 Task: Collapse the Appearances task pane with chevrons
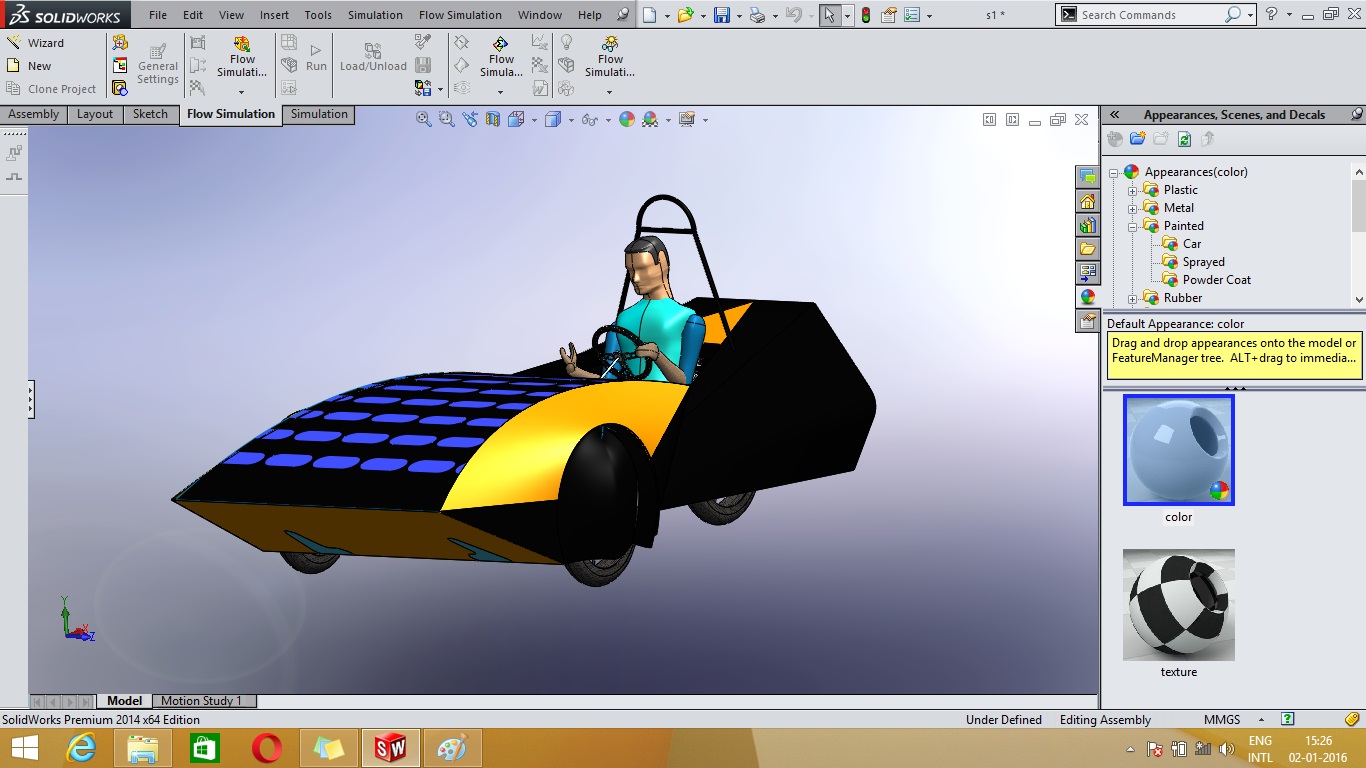coord(1115,115)
